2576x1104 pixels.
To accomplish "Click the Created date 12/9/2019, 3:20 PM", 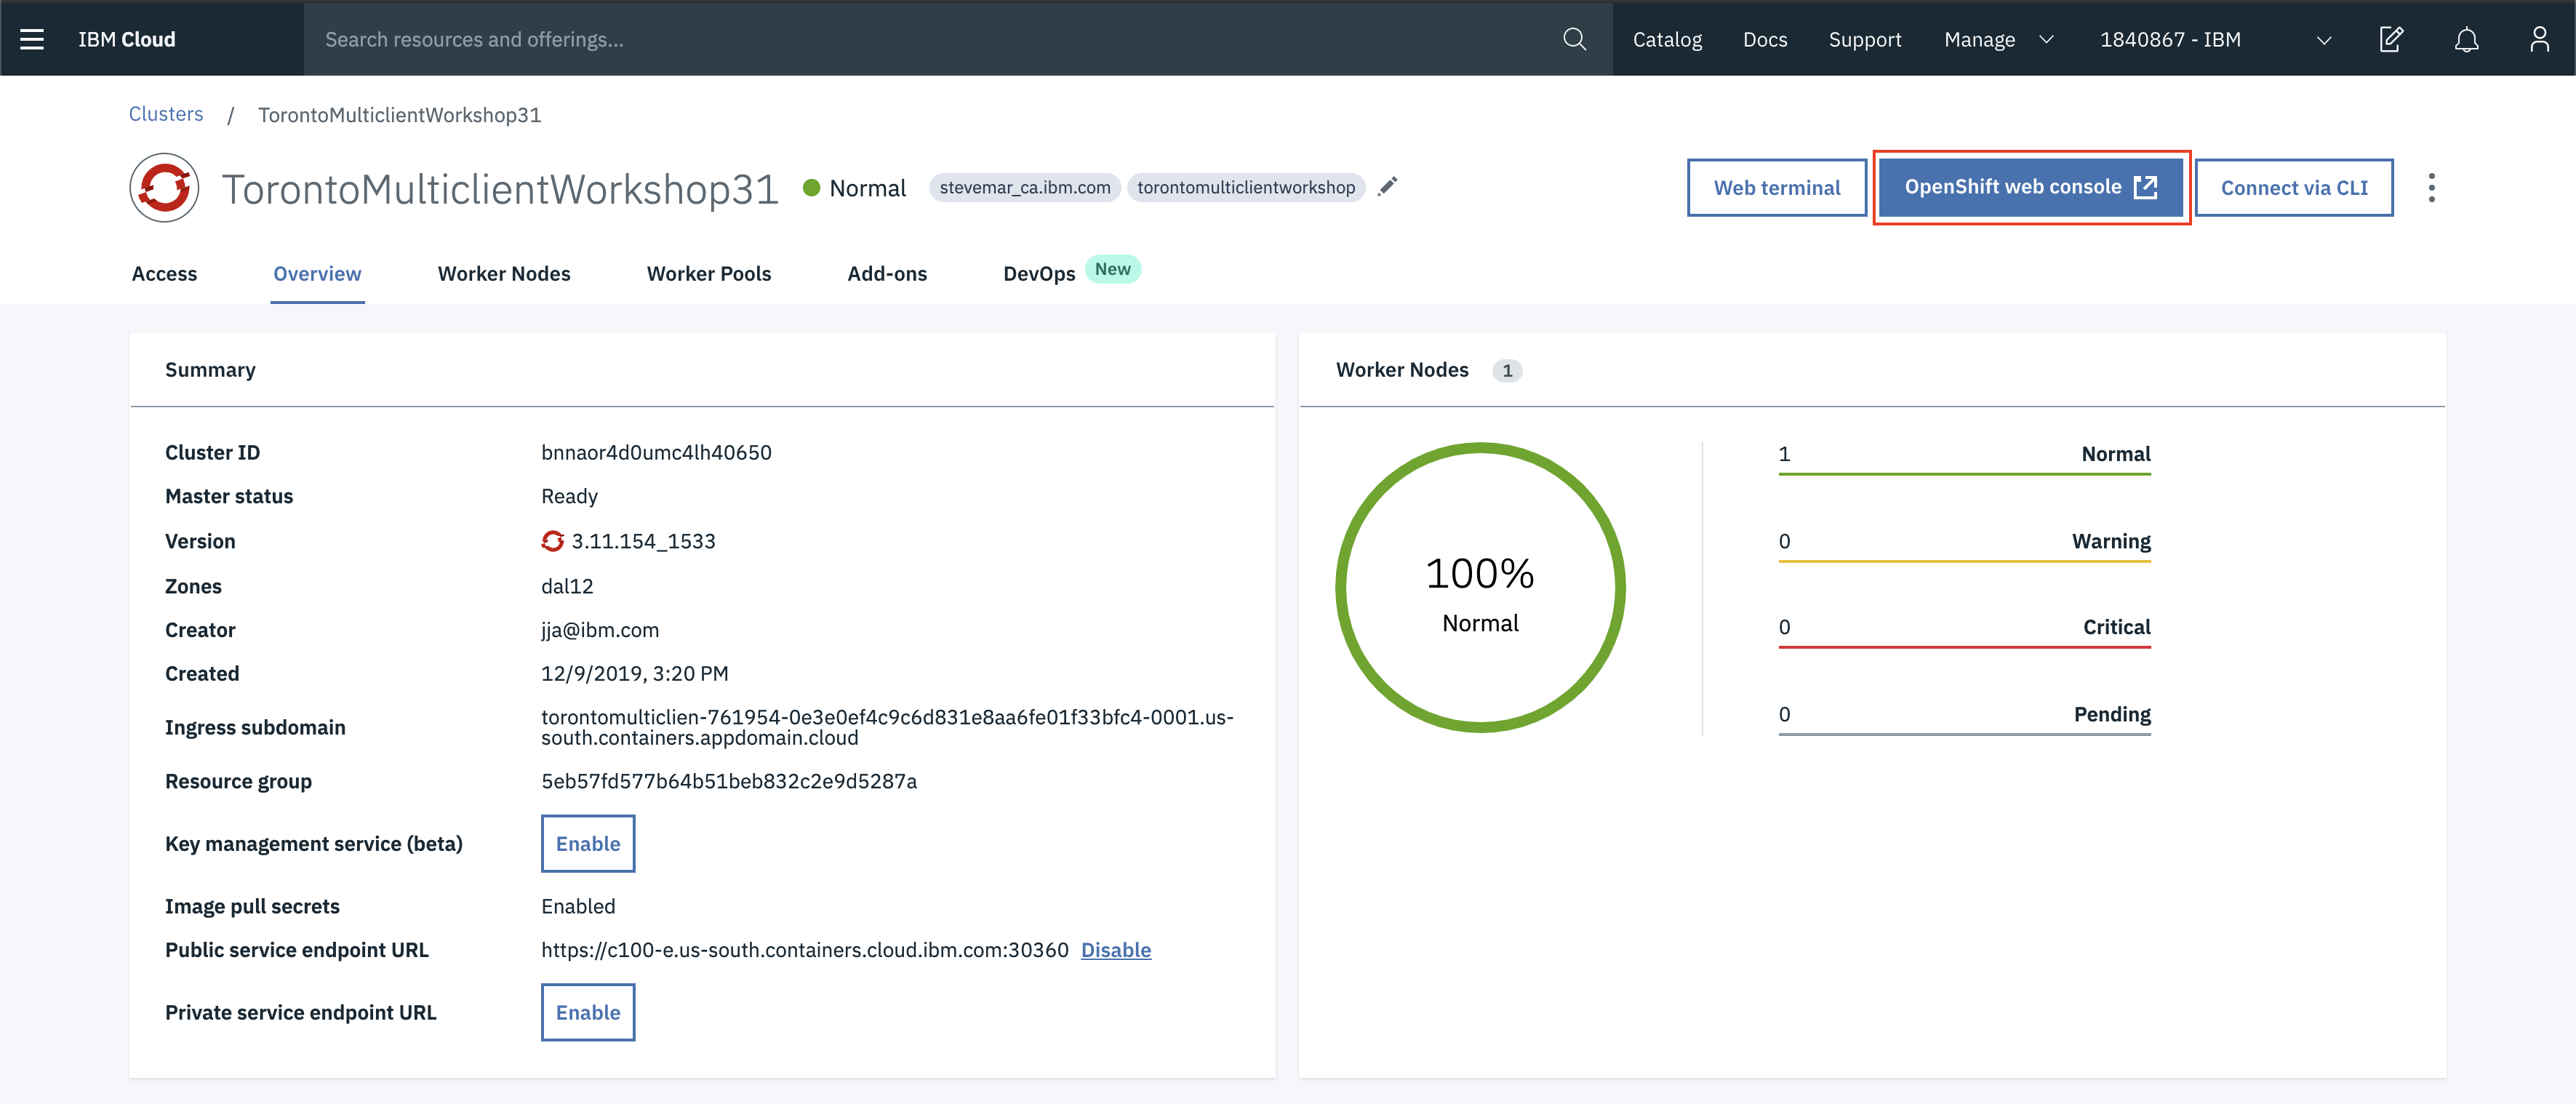I will click(x=635, y=673).
